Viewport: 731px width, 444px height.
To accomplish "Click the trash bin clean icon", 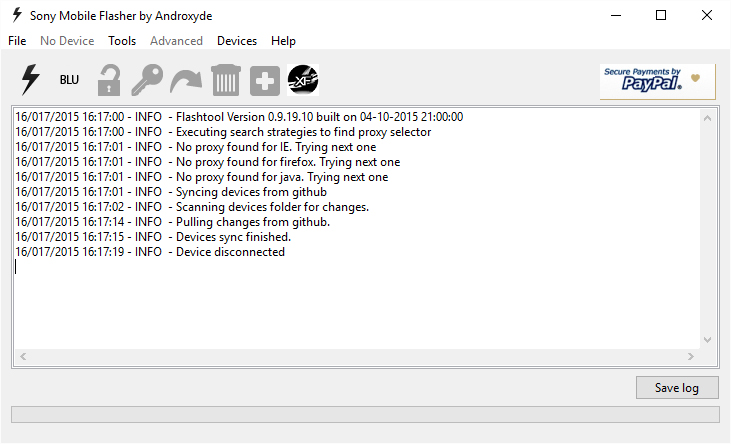I will 226,80.
